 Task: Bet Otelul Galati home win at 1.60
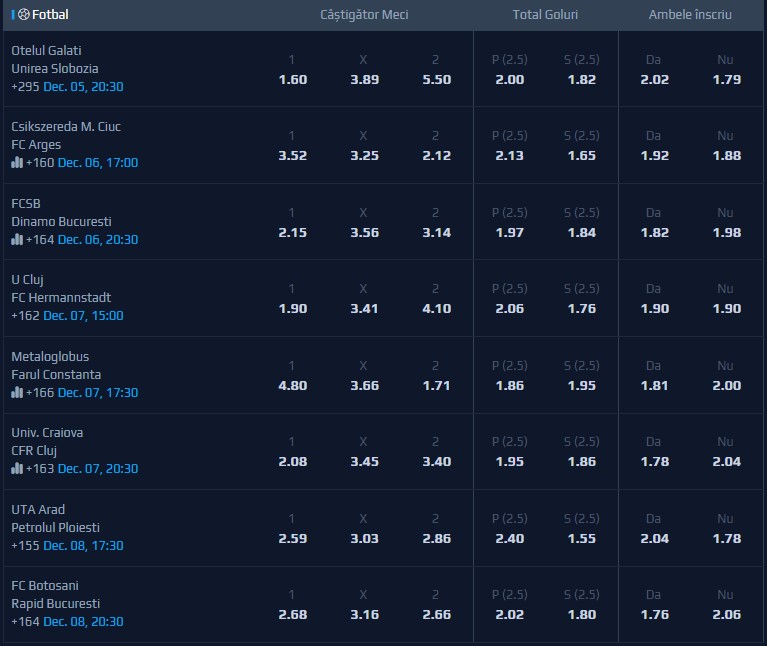[x=293, y=79]
